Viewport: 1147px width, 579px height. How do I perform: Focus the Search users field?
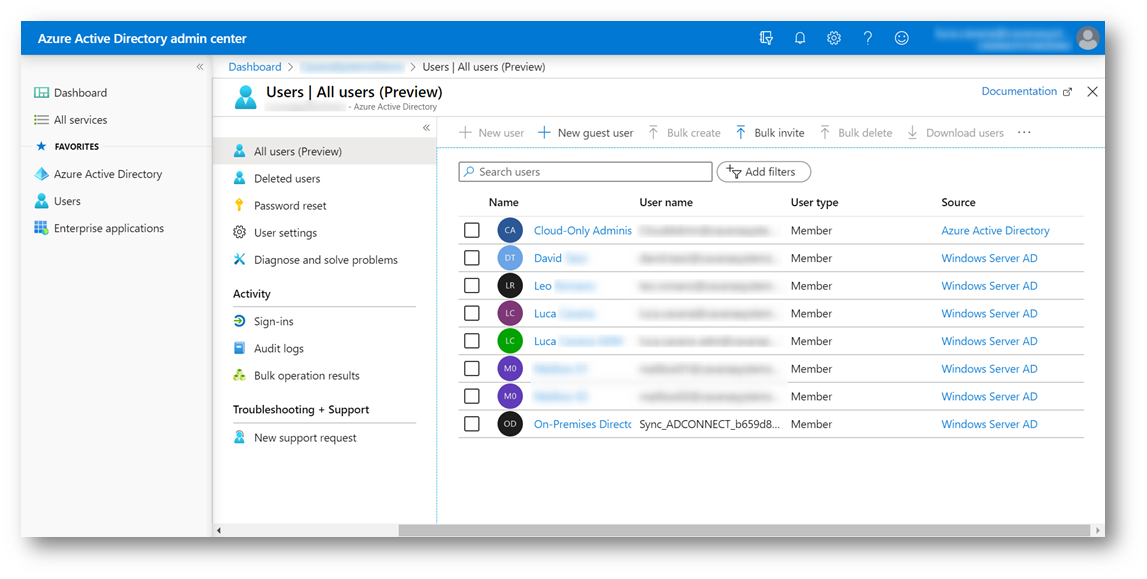585,172
